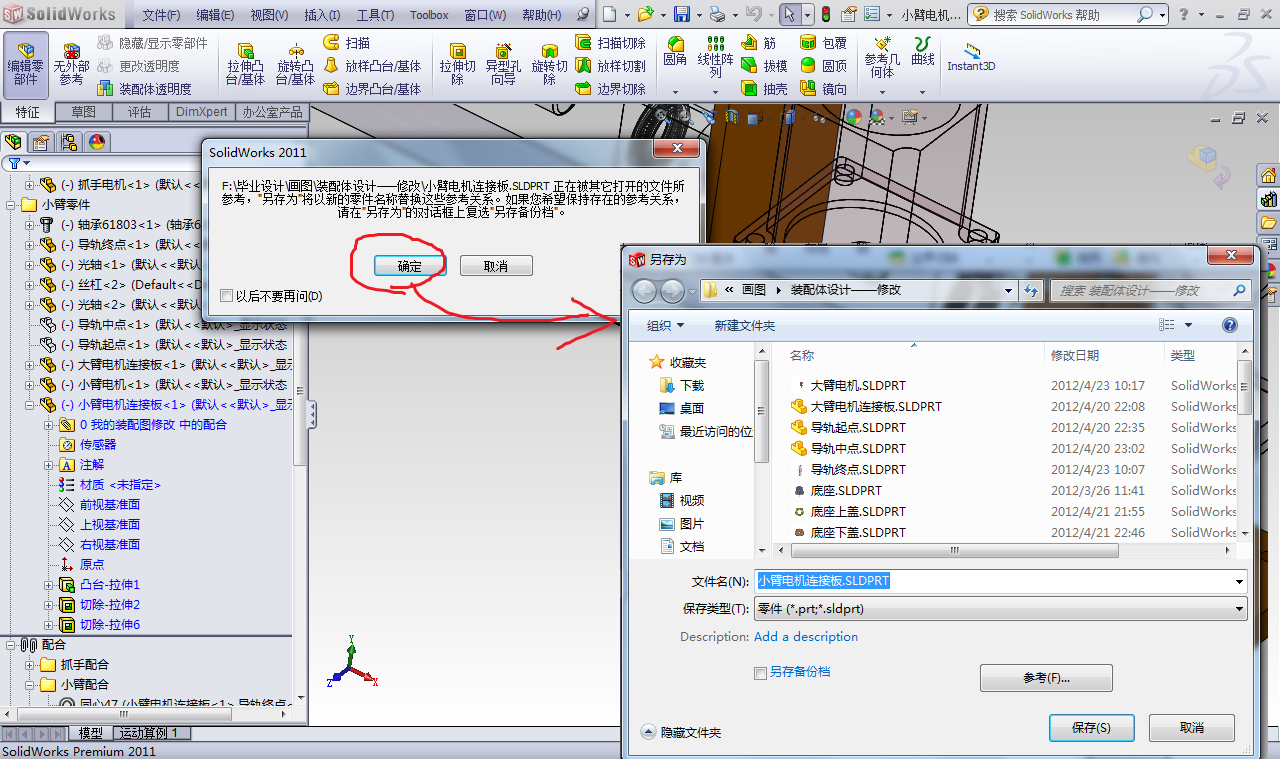Screen dimensions: 1280x759
Task: Switch to the DimXpert tab
Action: click(203, 112)
